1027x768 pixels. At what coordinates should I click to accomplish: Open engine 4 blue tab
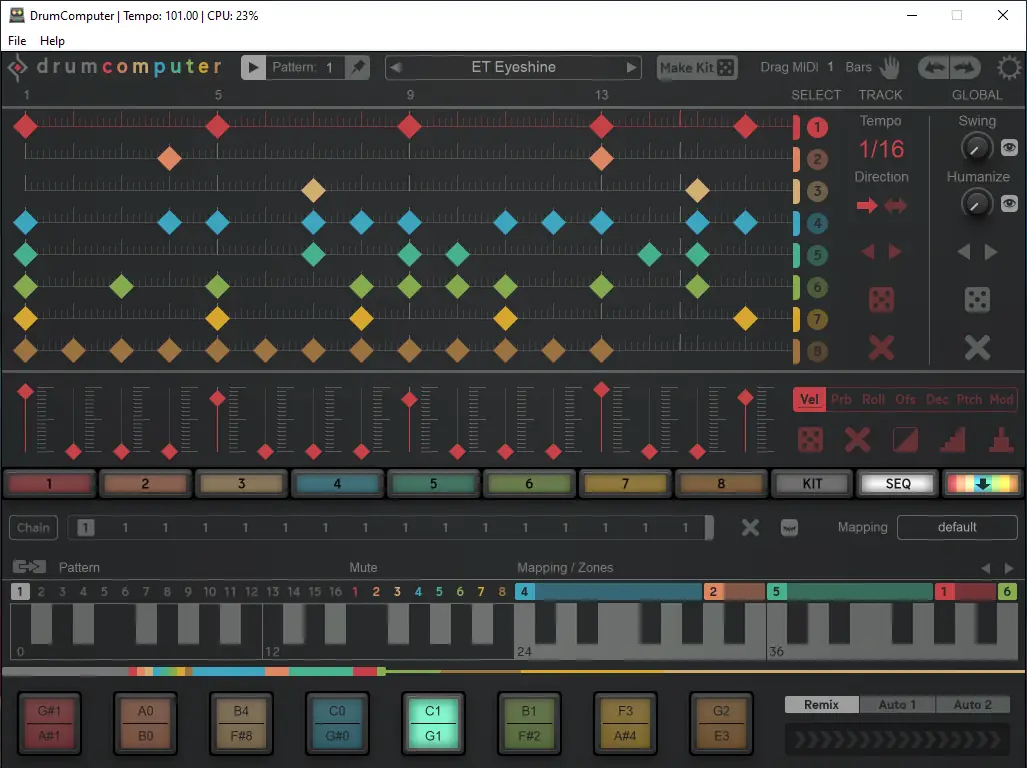[x=337, y=484]
